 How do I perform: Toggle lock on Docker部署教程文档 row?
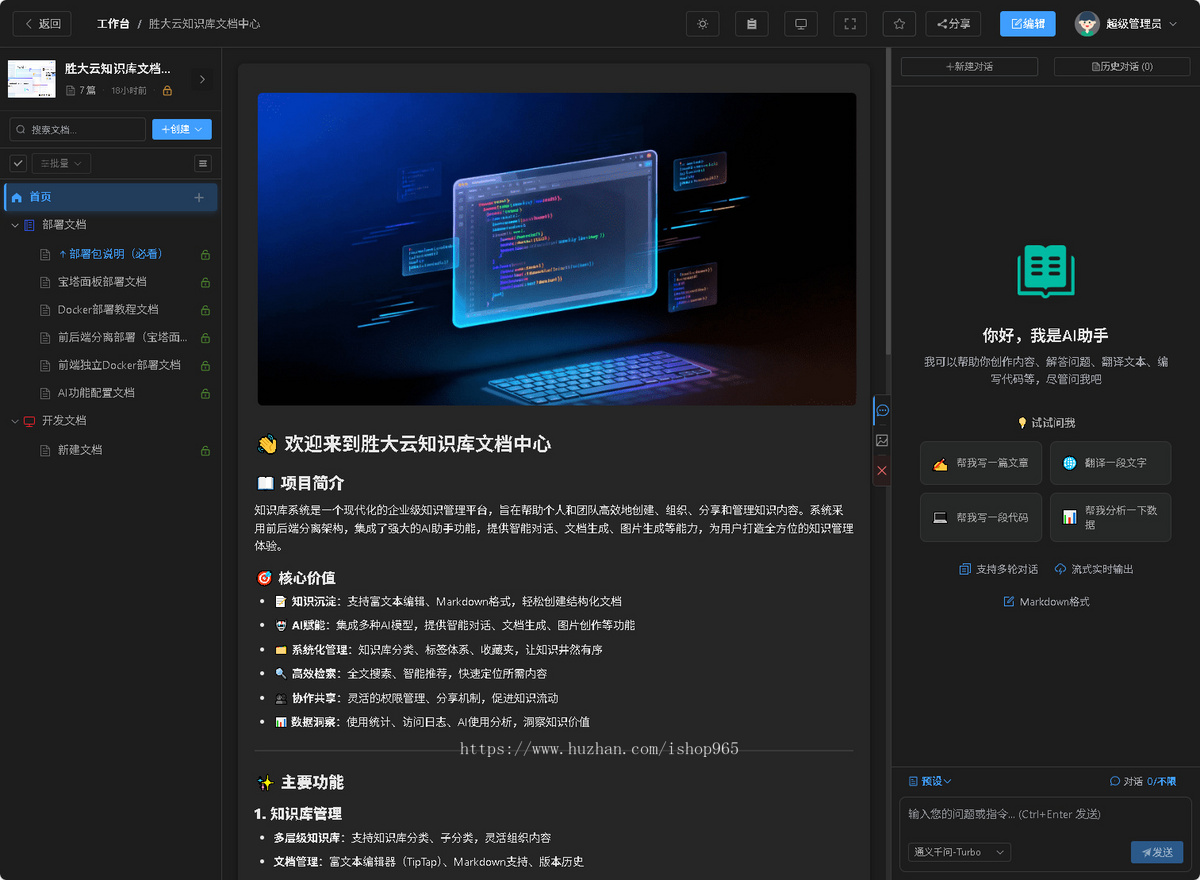(x=205, y=310)
